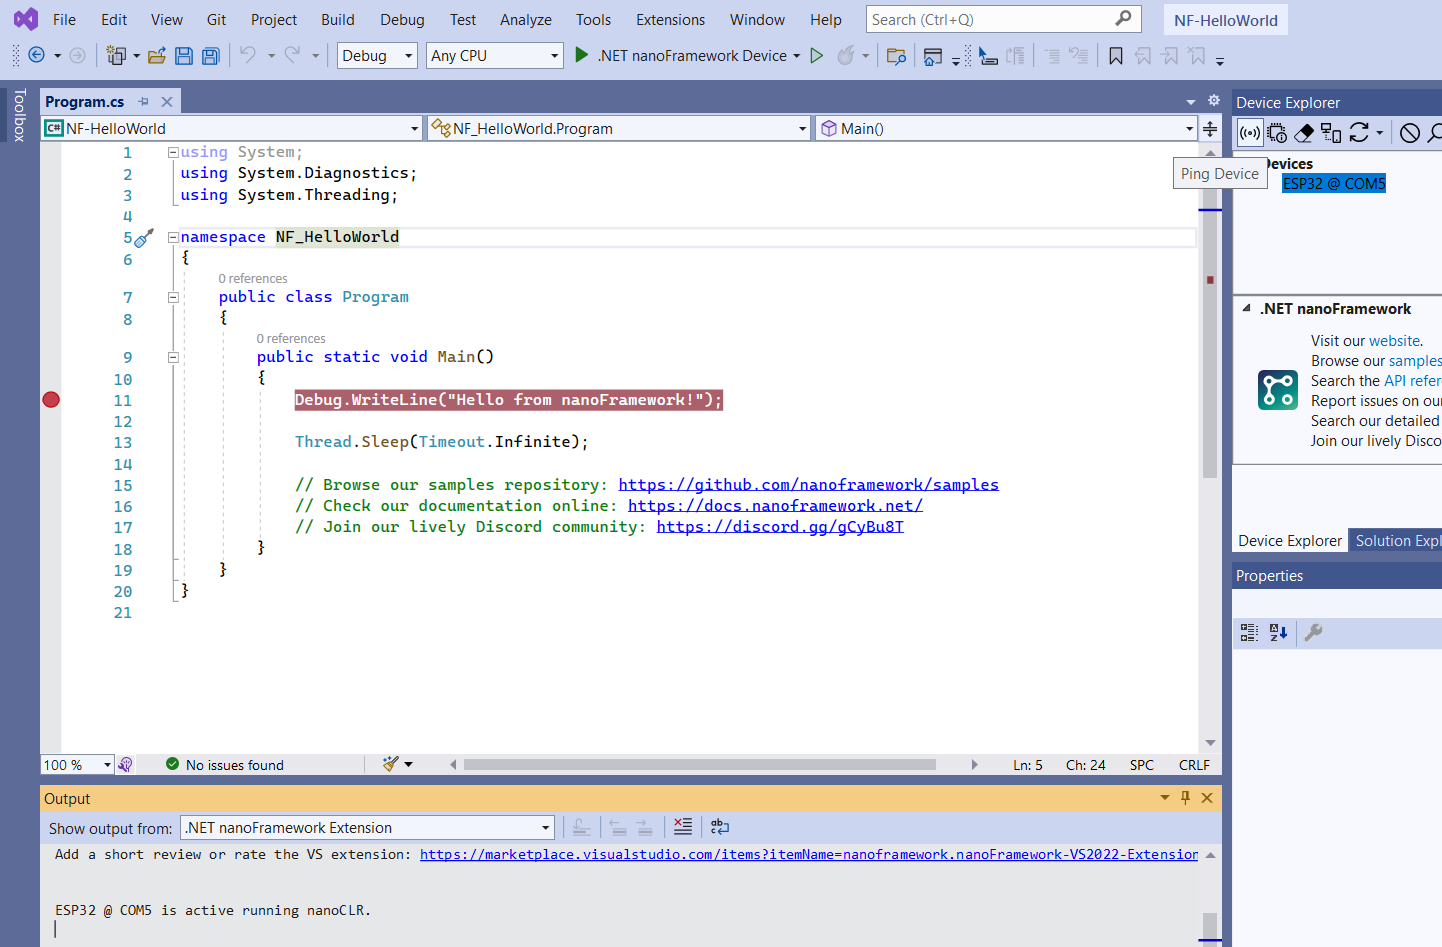The height and width of the screenshot is (947, 1442).
Task: Collapse the Program class code block
Action: (173, 297)
